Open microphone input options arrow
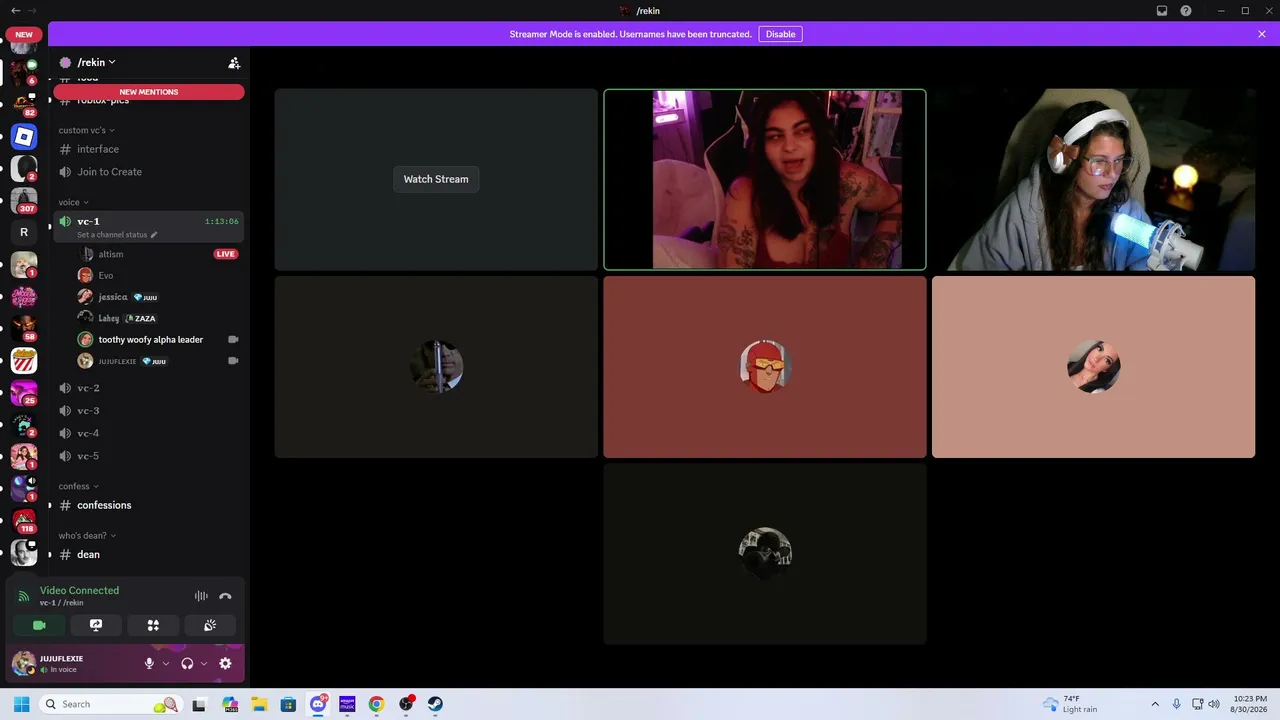1280x720 pixels. [166, 663]
